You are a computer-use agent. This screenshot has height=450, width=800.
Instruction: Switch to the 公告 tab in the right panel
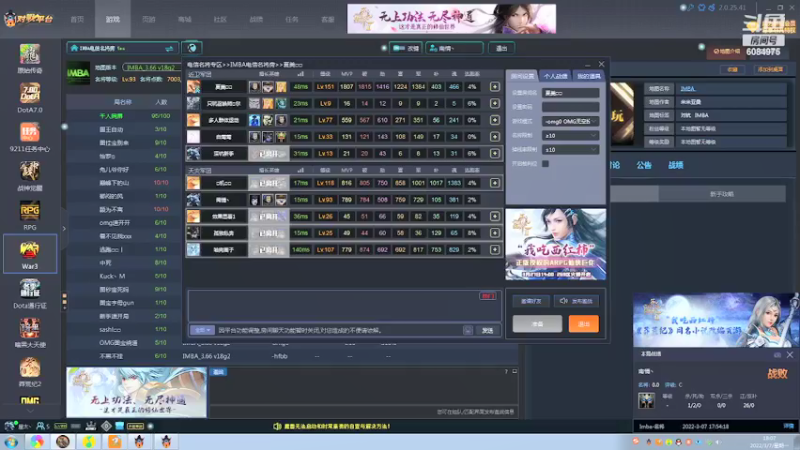[x=644, y=165]
